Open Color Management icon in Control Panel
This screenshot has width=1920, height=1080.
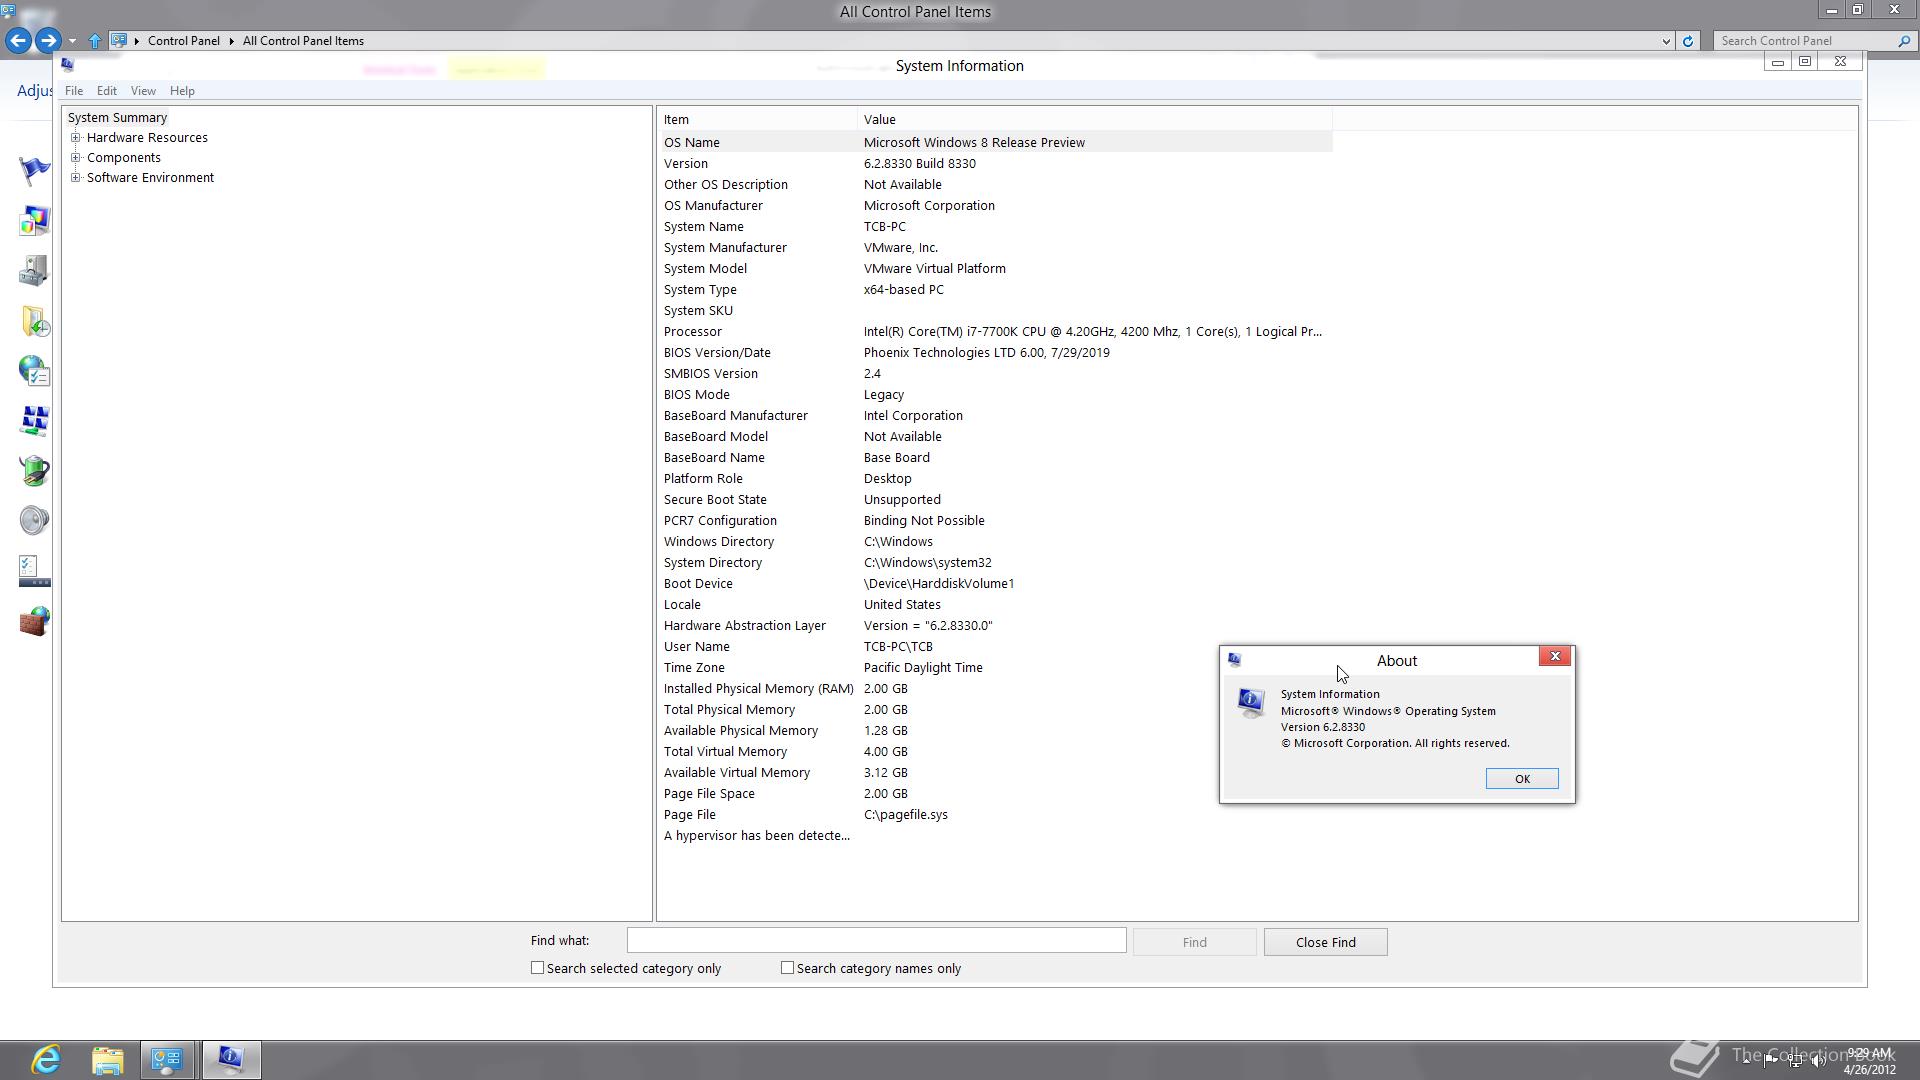(x=34, y=221)
